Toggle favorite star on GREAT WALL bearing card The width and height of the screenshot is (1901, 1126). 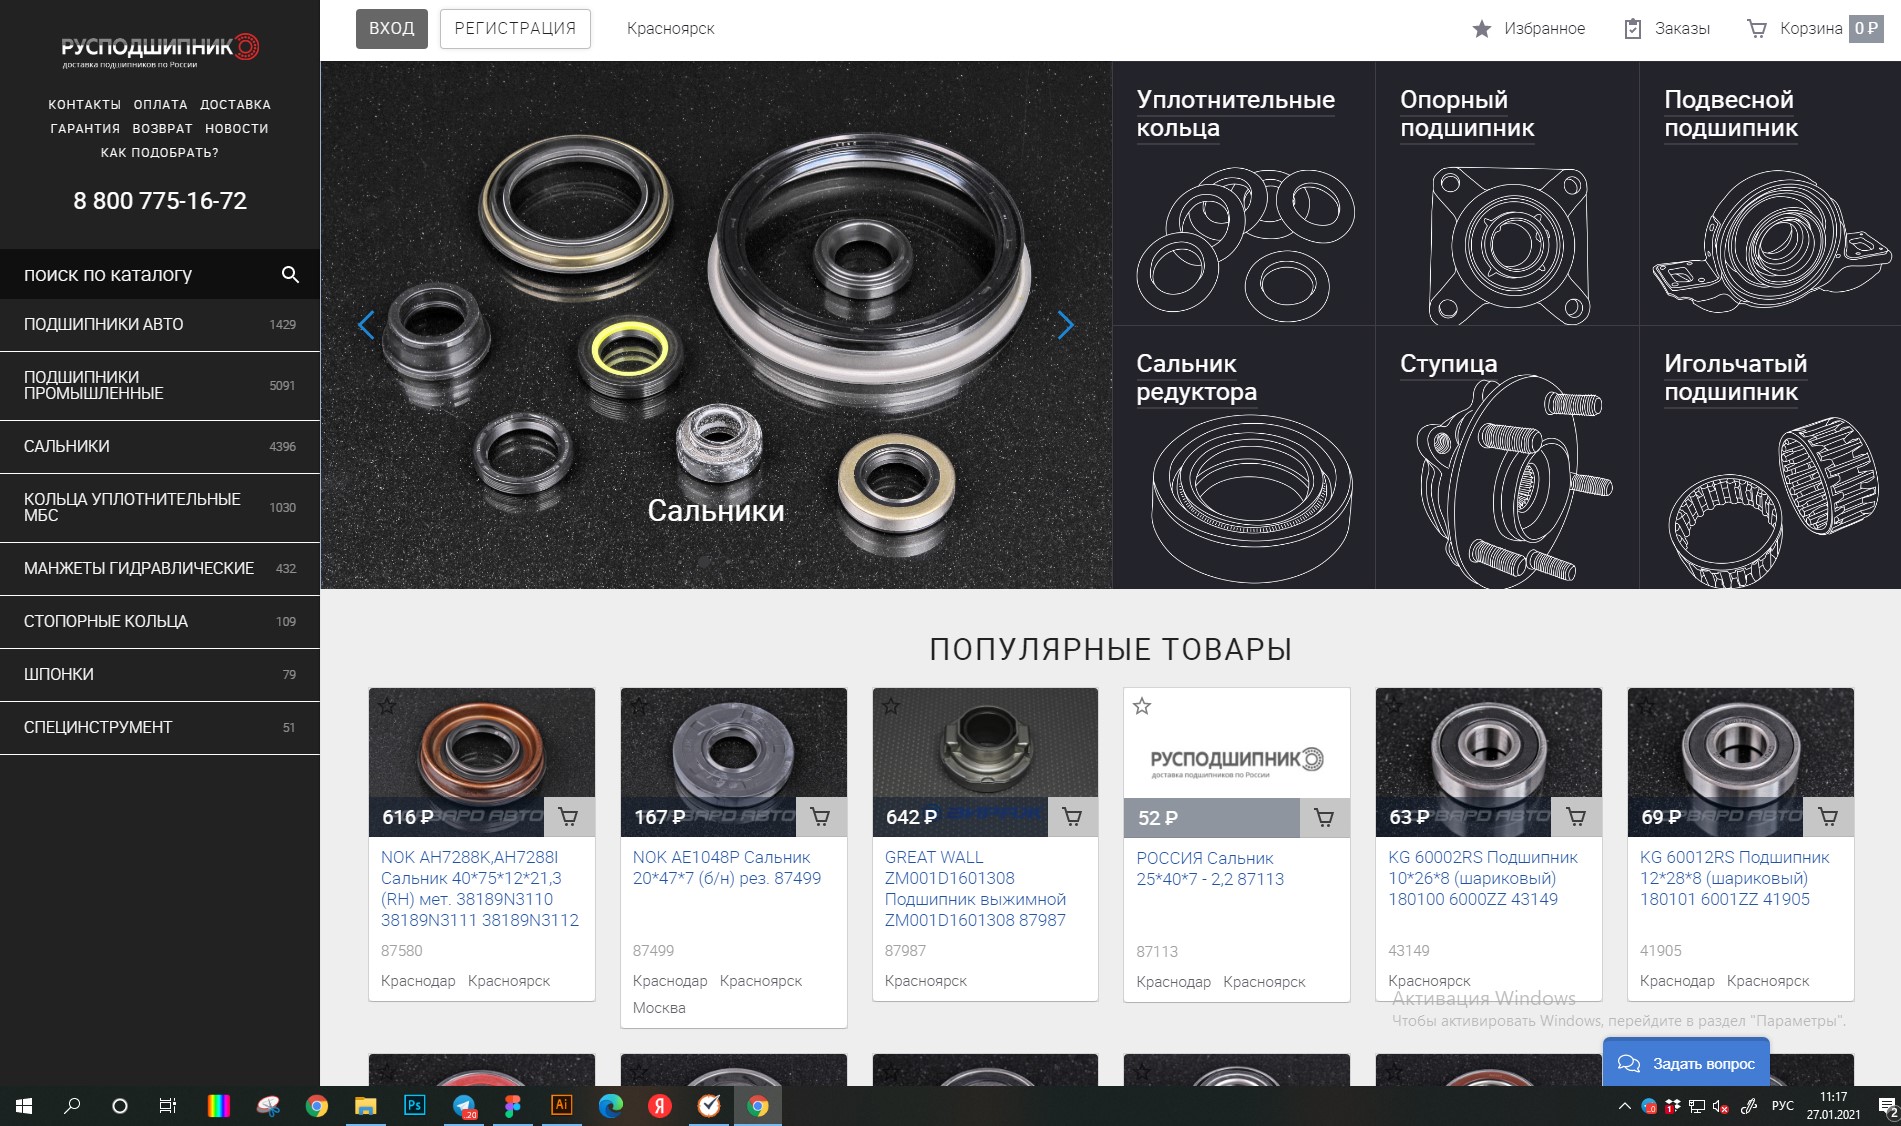point(892,706)
